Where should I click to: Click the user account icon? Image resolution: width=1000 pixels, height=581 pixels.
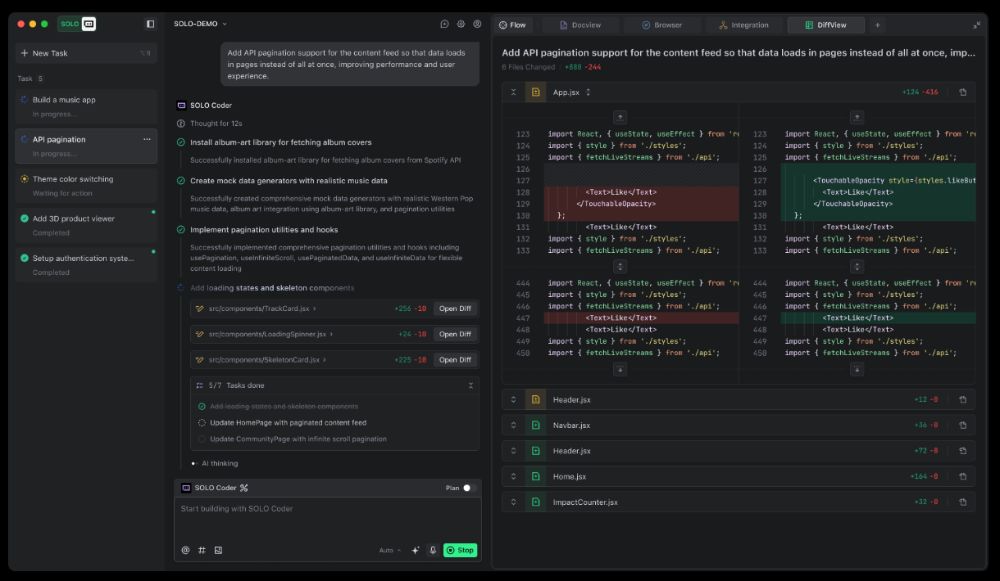click(x=477, y=24)
